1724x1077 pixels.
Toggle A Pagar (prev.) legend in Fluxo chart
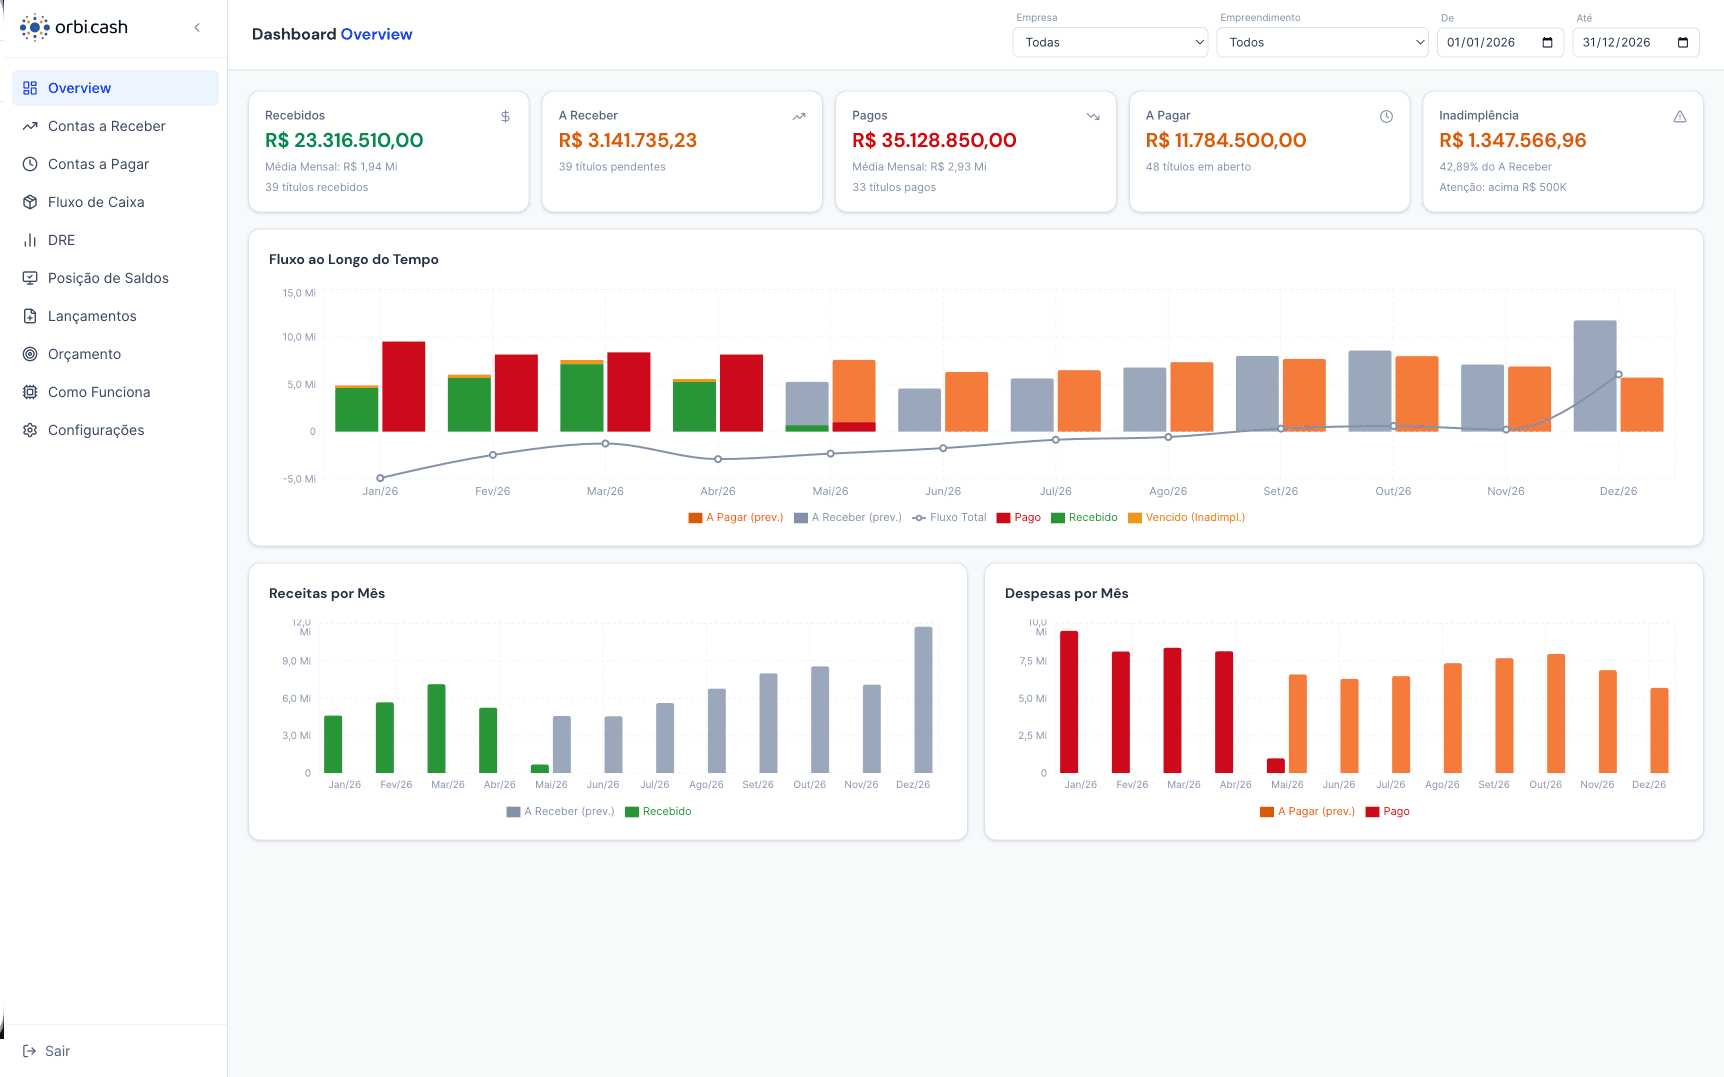(x=736, y=518)
